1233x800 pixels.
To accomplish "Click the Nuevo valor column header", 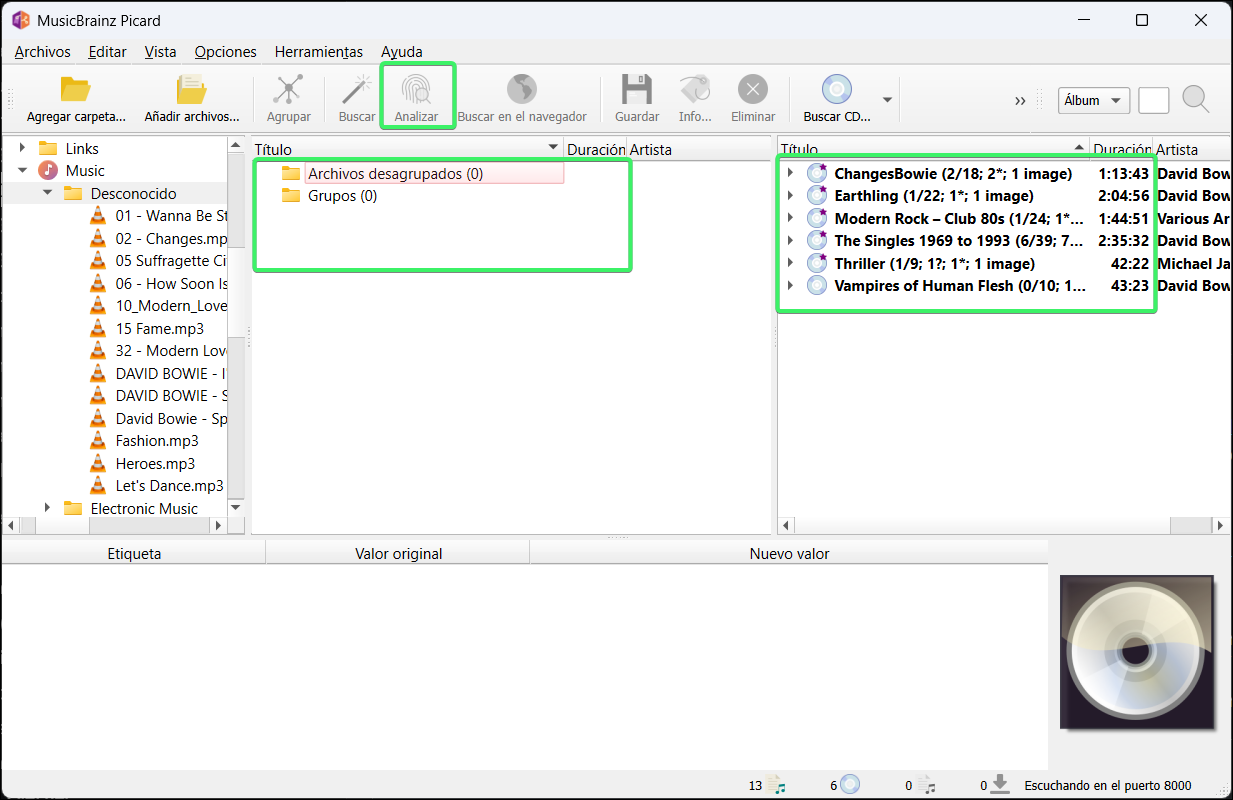I will coord(789,553).
